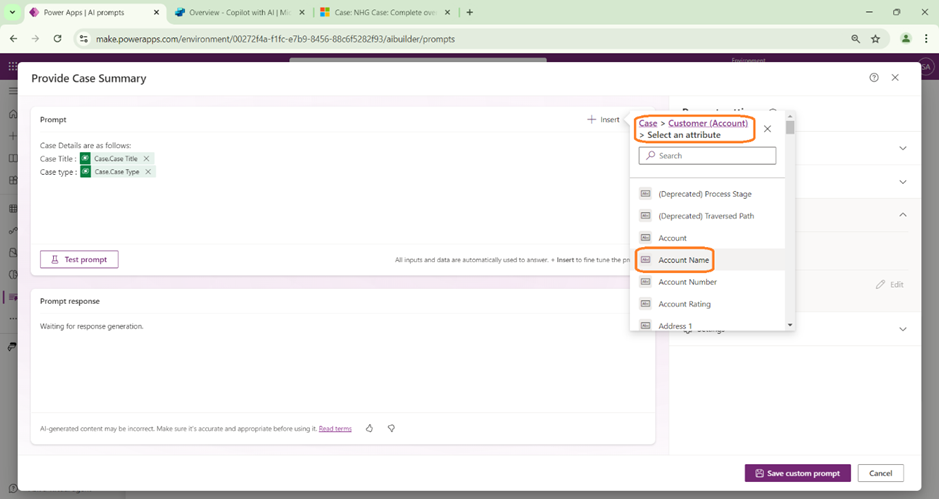The image size is (939, 499).
Task: Cancel the prompt editing dialog
Action: point(880,473)
